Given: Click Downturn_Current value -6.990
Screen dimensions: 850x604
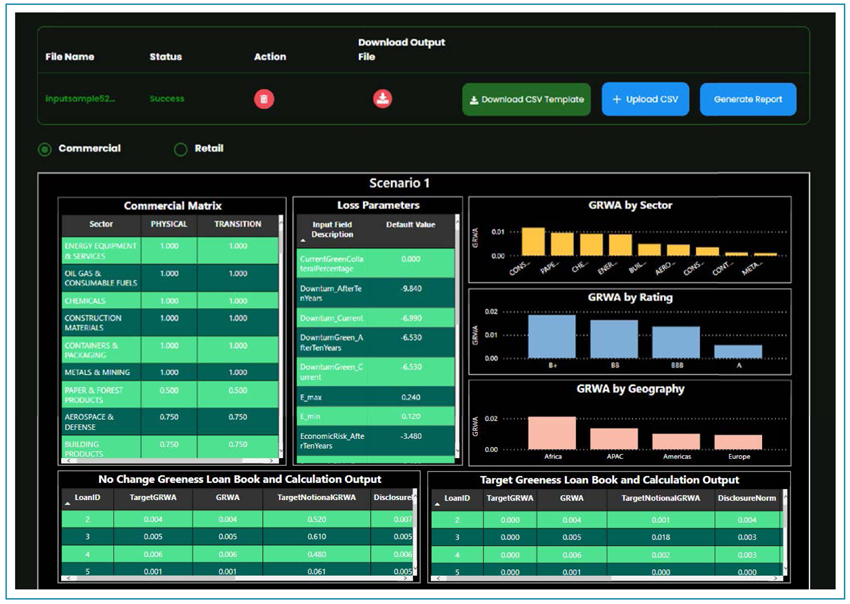Looking at the screenshot, I should click(x=411, y=318).
